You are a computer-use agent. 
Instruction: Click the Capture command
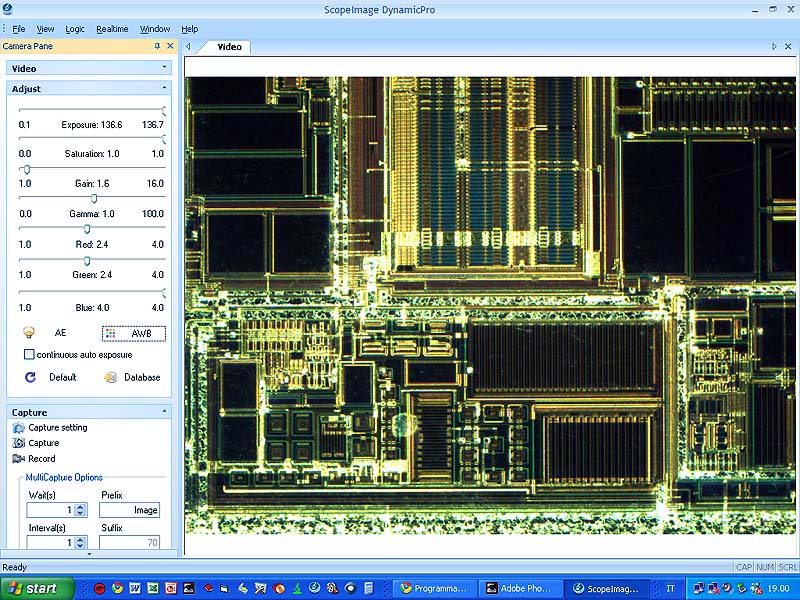point(43,443)
